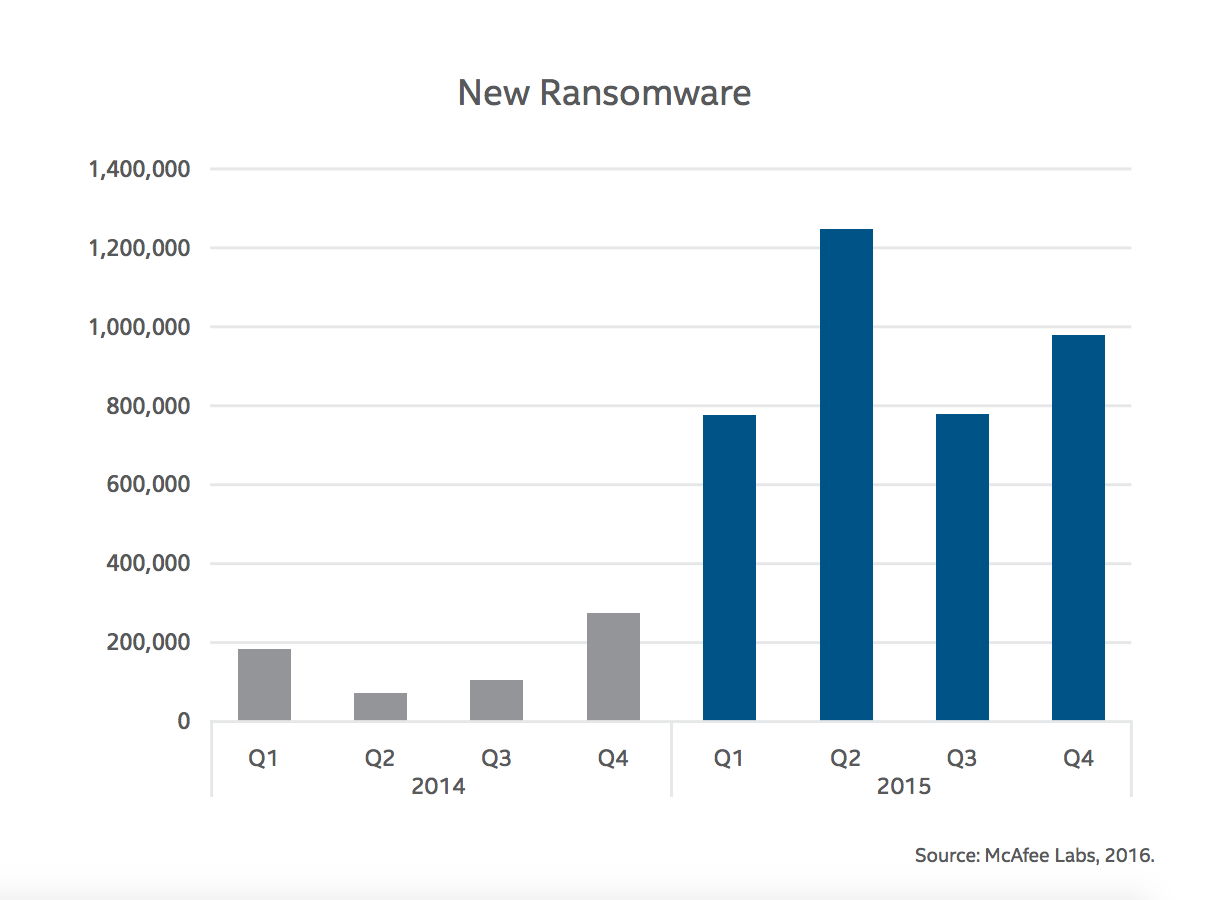The image size is (1206, 900).
Task: Click the 2014 Q2 gray bar
Action: [x=380, y=707]
